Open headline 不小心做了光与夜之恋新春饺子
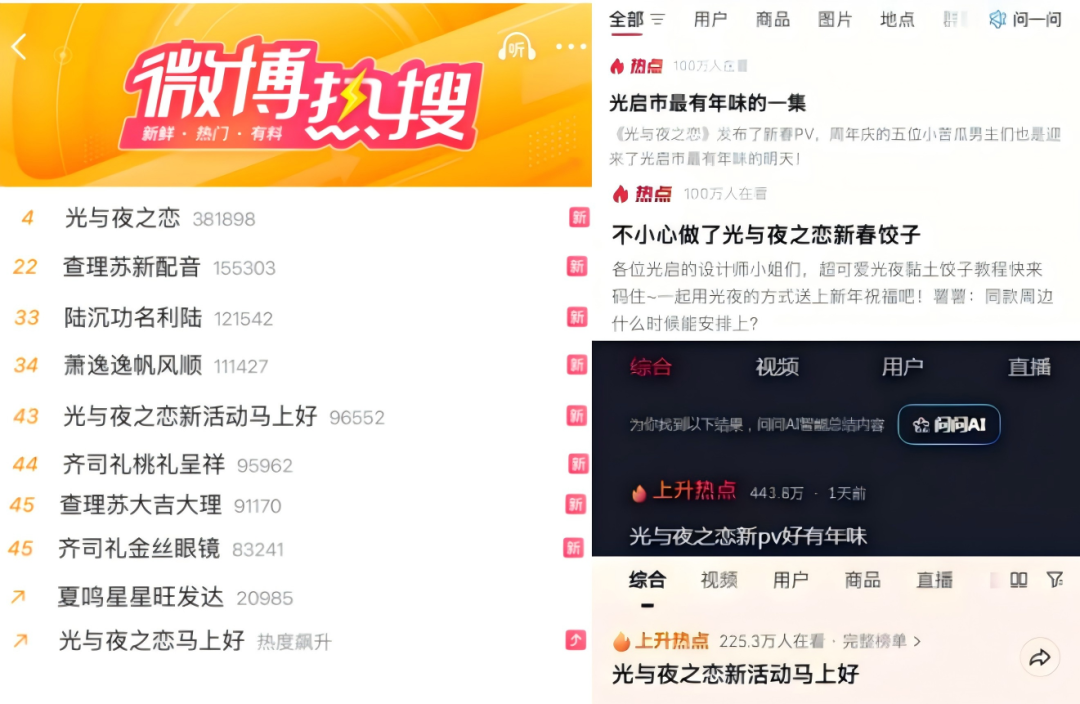1080x704 pixels. click(x=765, y=235)
